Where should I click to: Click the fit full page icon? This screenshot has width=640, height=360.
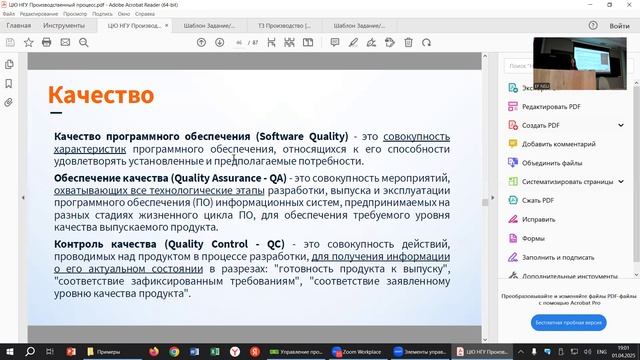coord(289,42)
